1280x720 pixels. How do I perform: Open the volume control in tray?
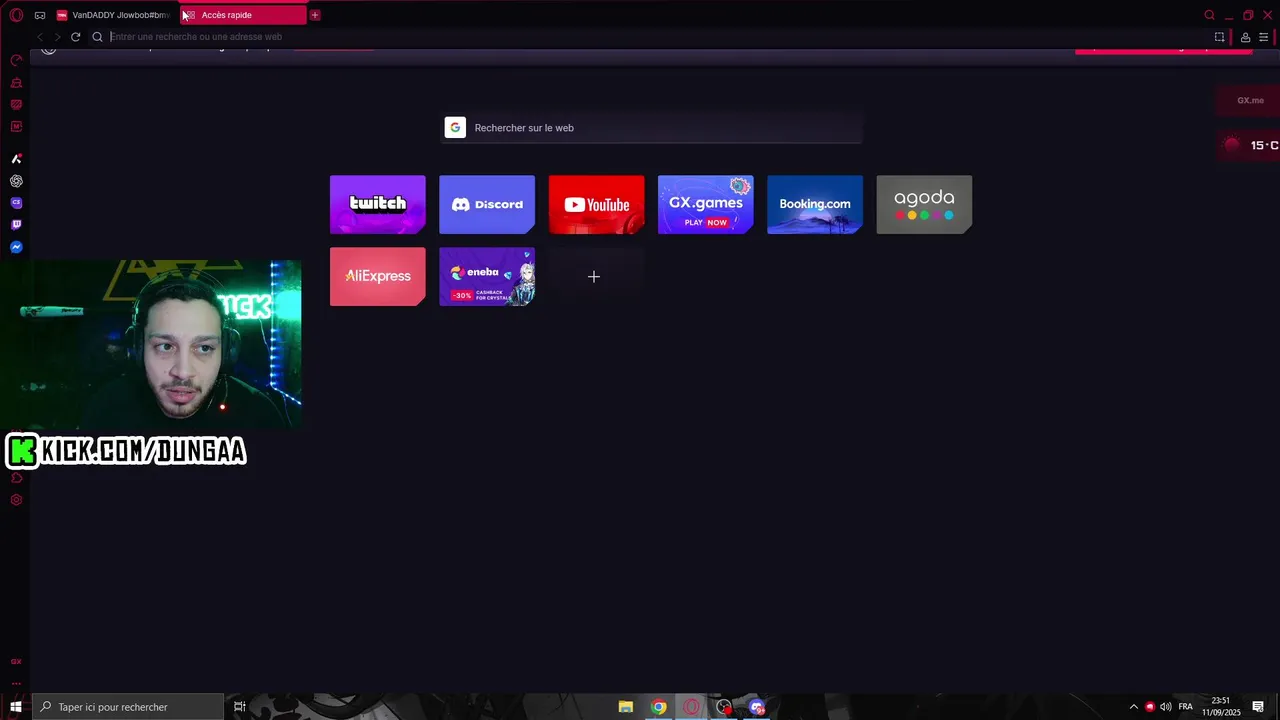coord(1166,707)
